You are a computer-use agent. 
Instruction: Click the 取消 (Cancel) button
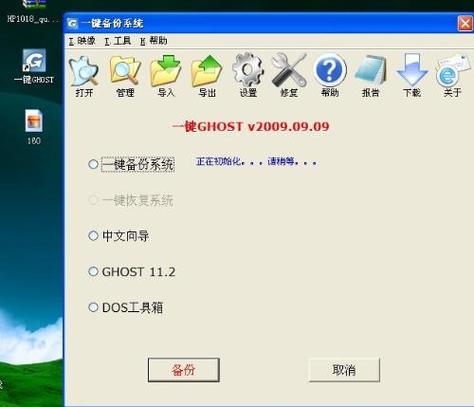[344, 370]
